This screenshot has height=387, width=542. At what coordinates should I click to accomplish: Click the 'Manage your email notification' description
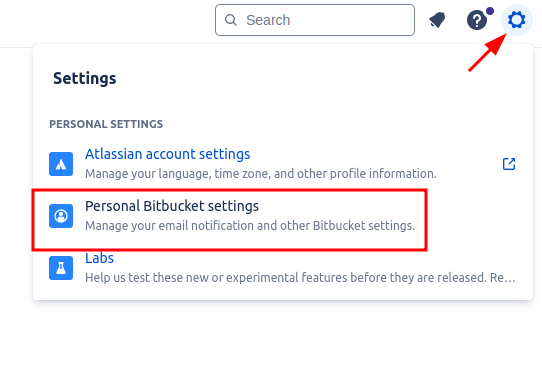(250, 226)
